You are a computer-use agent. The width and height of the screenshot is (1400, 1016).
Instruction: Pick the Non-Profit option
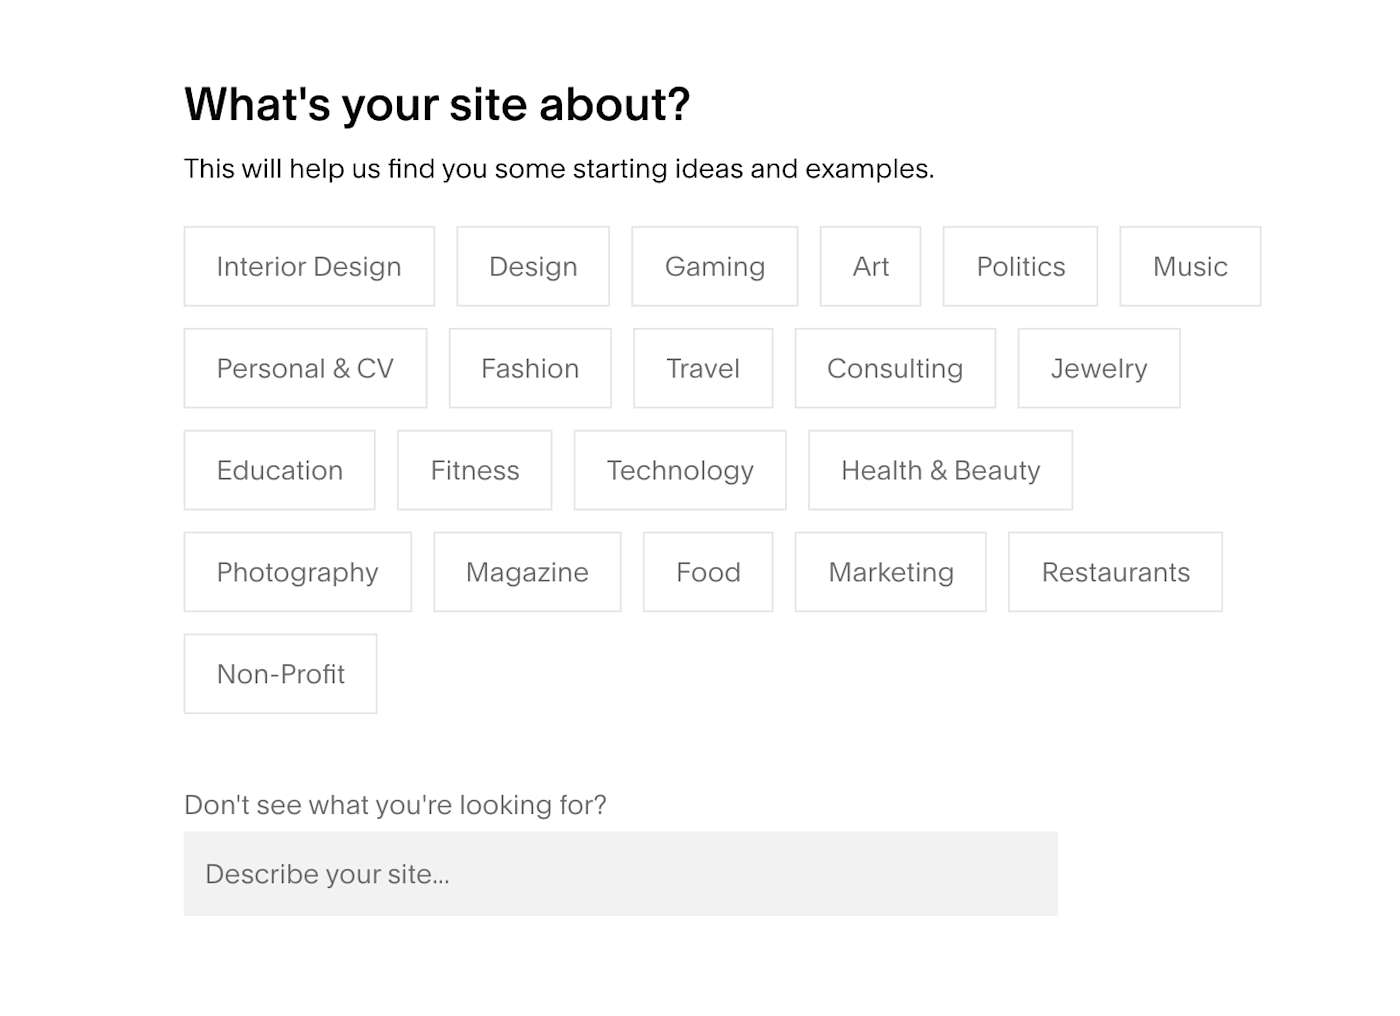coord(280,674)
